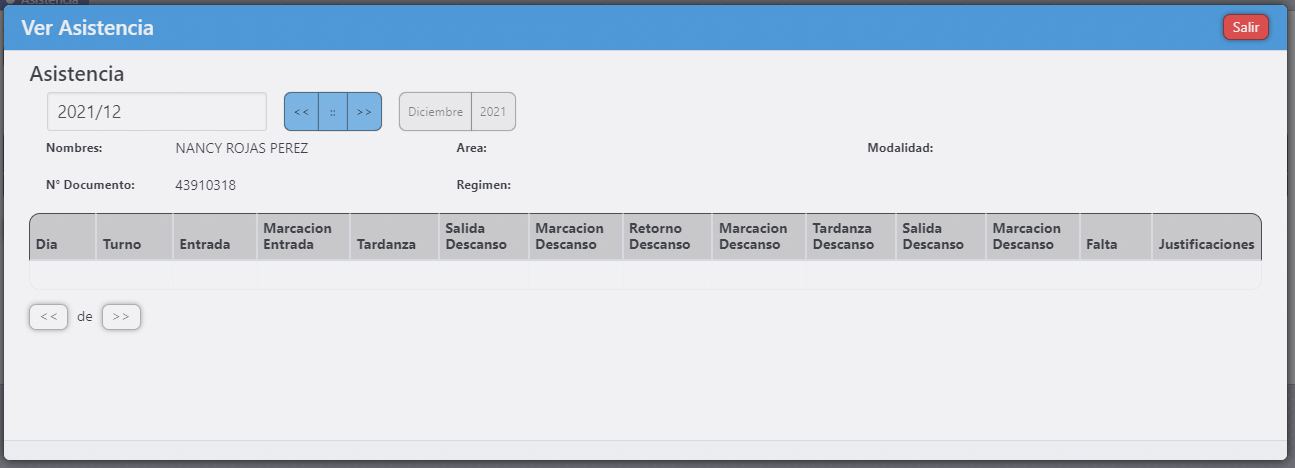Click the blue :: current month button
Screen dimensions: 1295x468
pos(332,112)
